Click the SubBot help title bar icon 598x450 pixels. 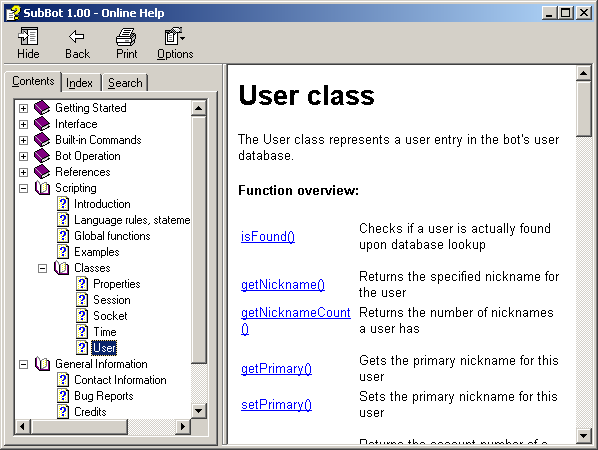[x=13, y=13]
